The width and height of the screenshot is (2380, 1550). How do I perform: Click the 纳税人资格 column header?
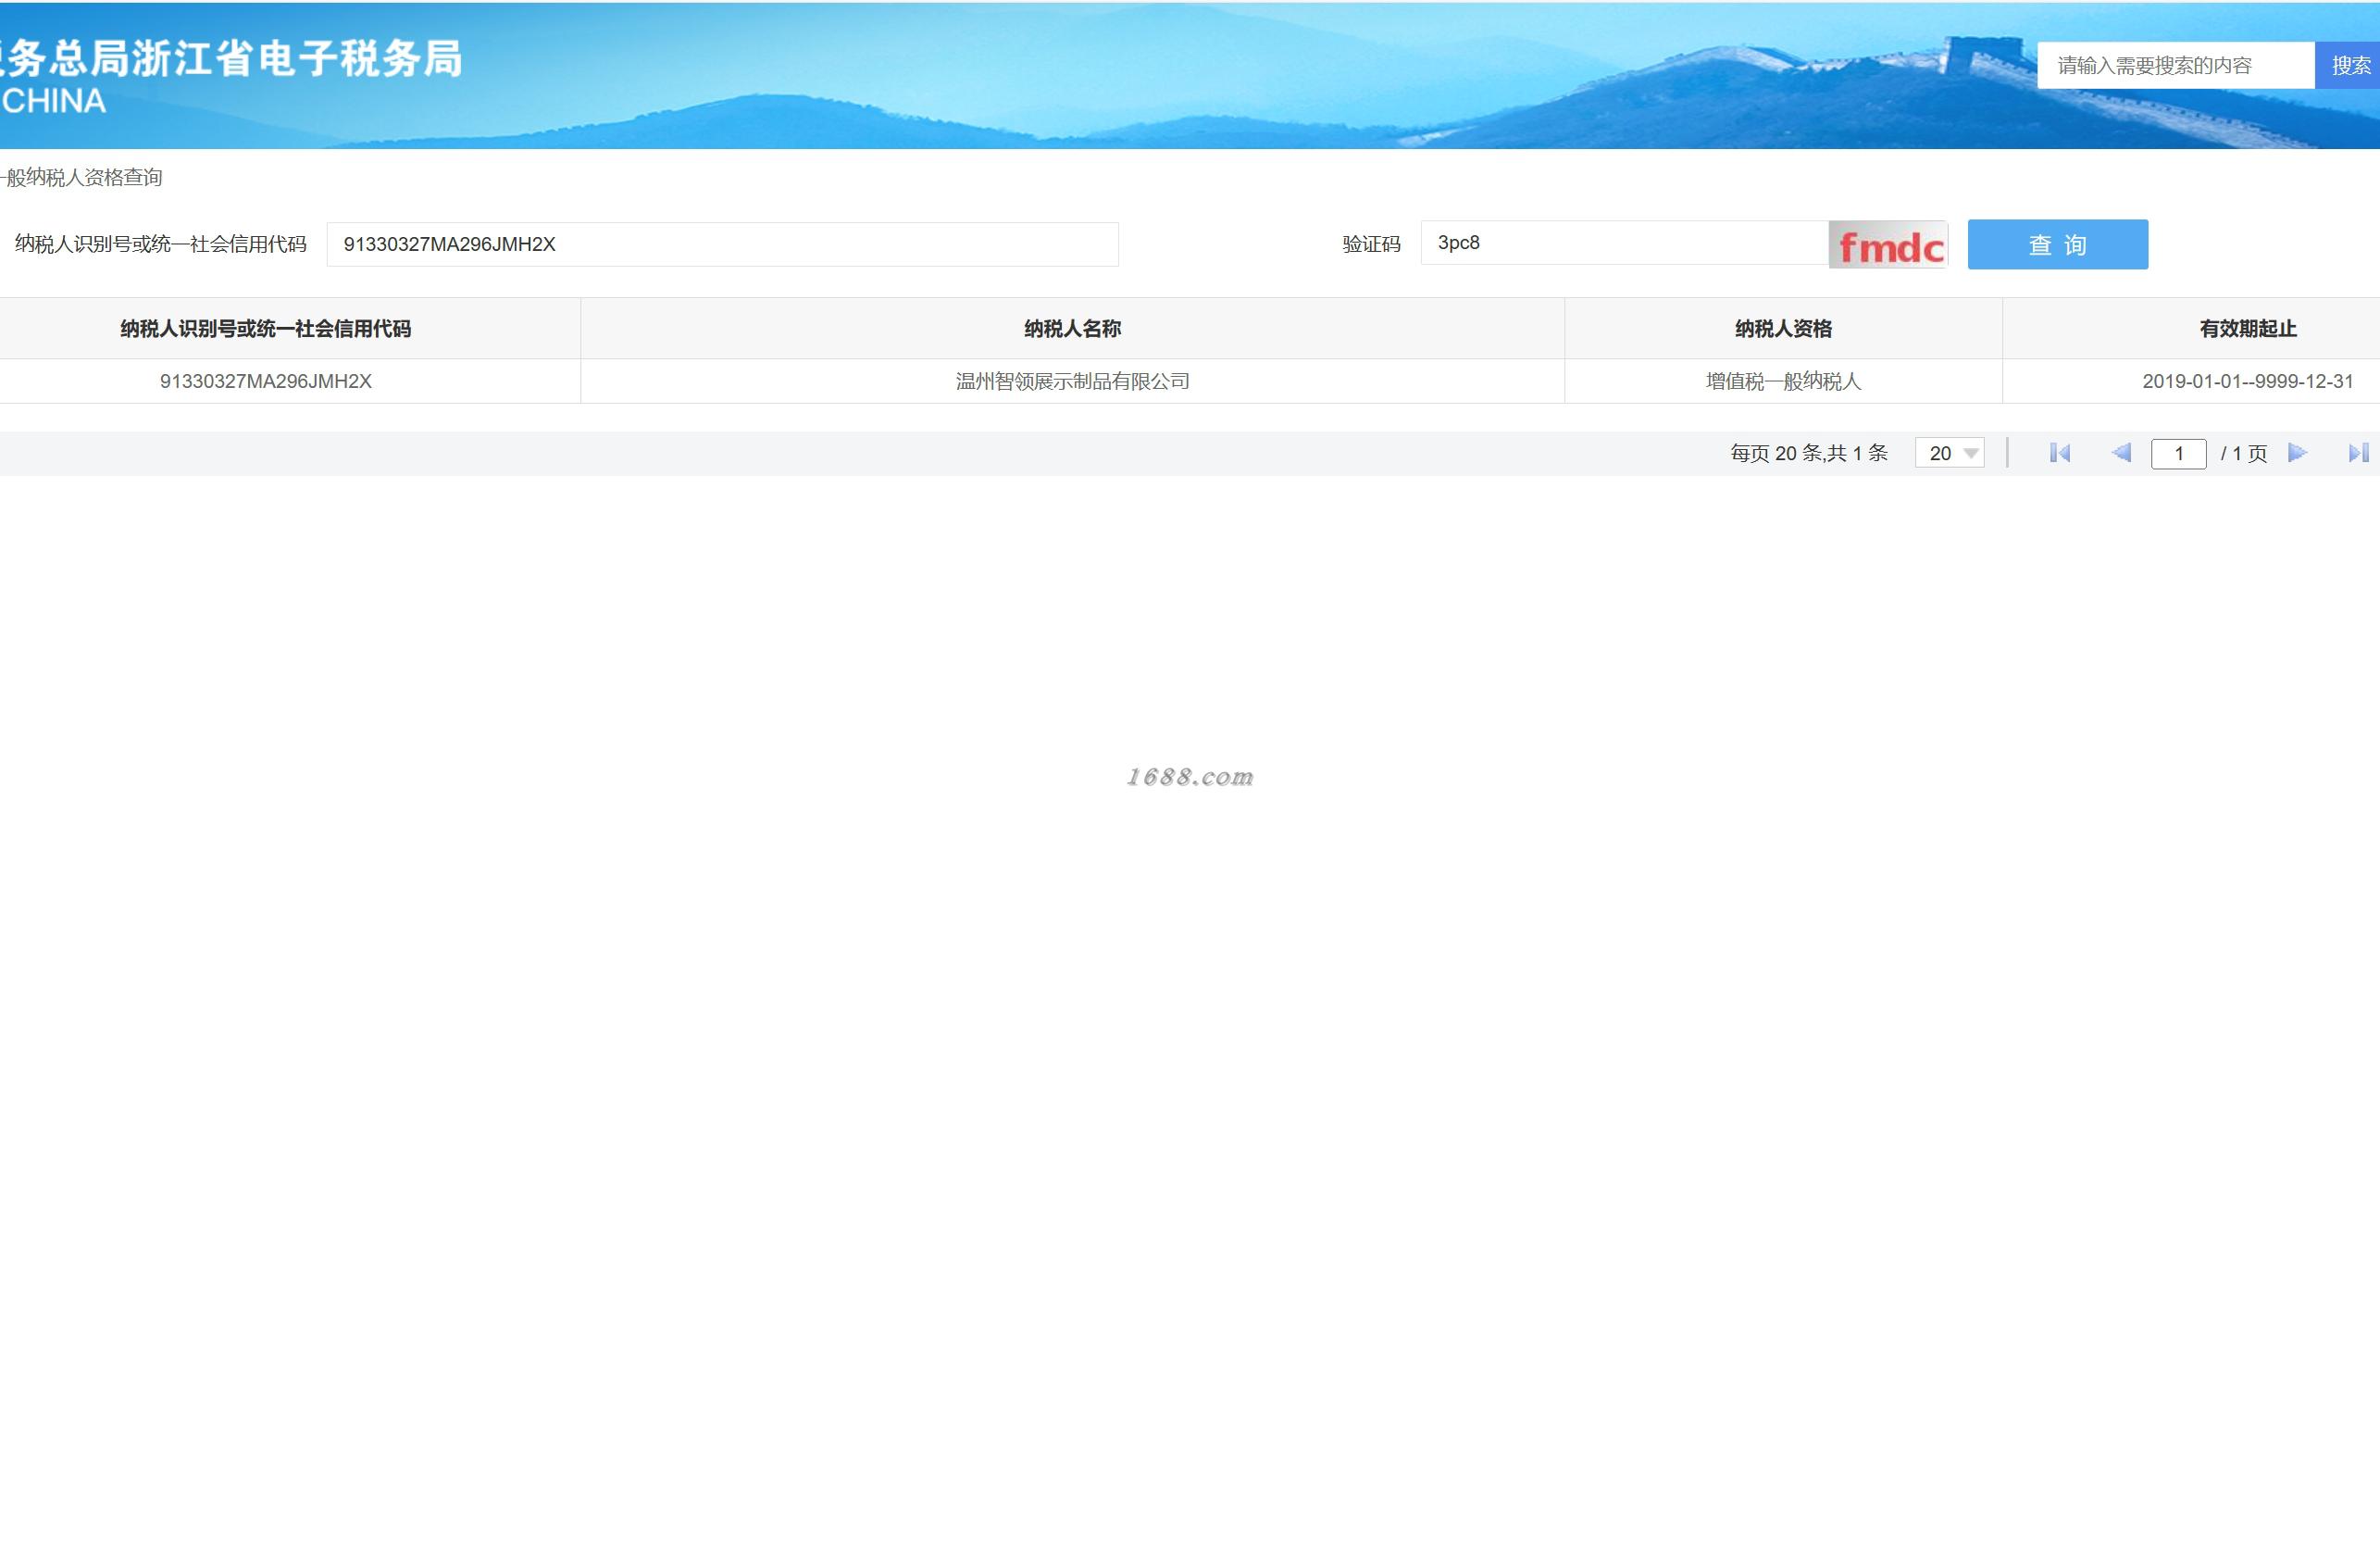1783,328
